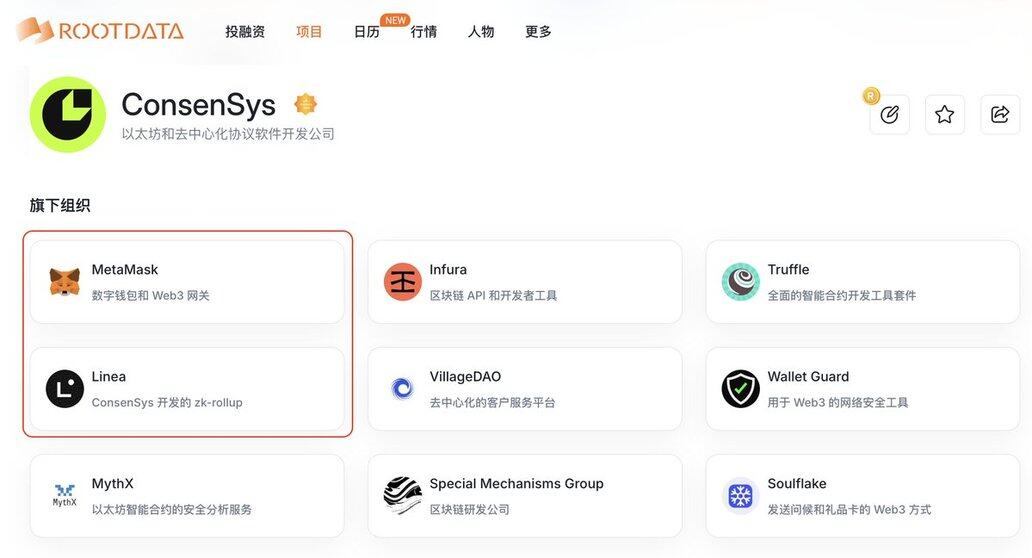
Task: Open the Special Mechanisms Group link
Action: 517,484
